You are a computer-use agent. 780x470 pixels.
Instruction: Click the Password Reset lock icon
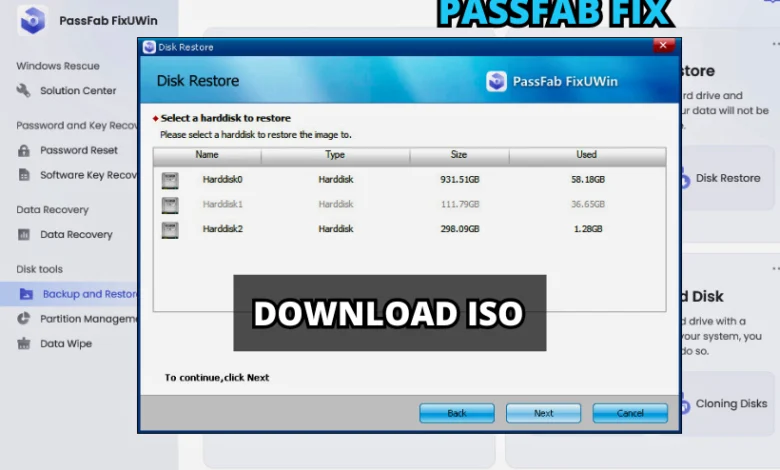click(x=24, y=150)
